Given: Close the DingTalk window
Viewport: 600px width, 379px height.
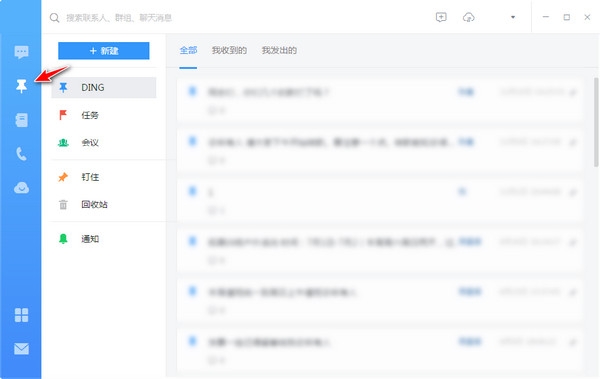Looking at the screenshot, I should point(587,17).
